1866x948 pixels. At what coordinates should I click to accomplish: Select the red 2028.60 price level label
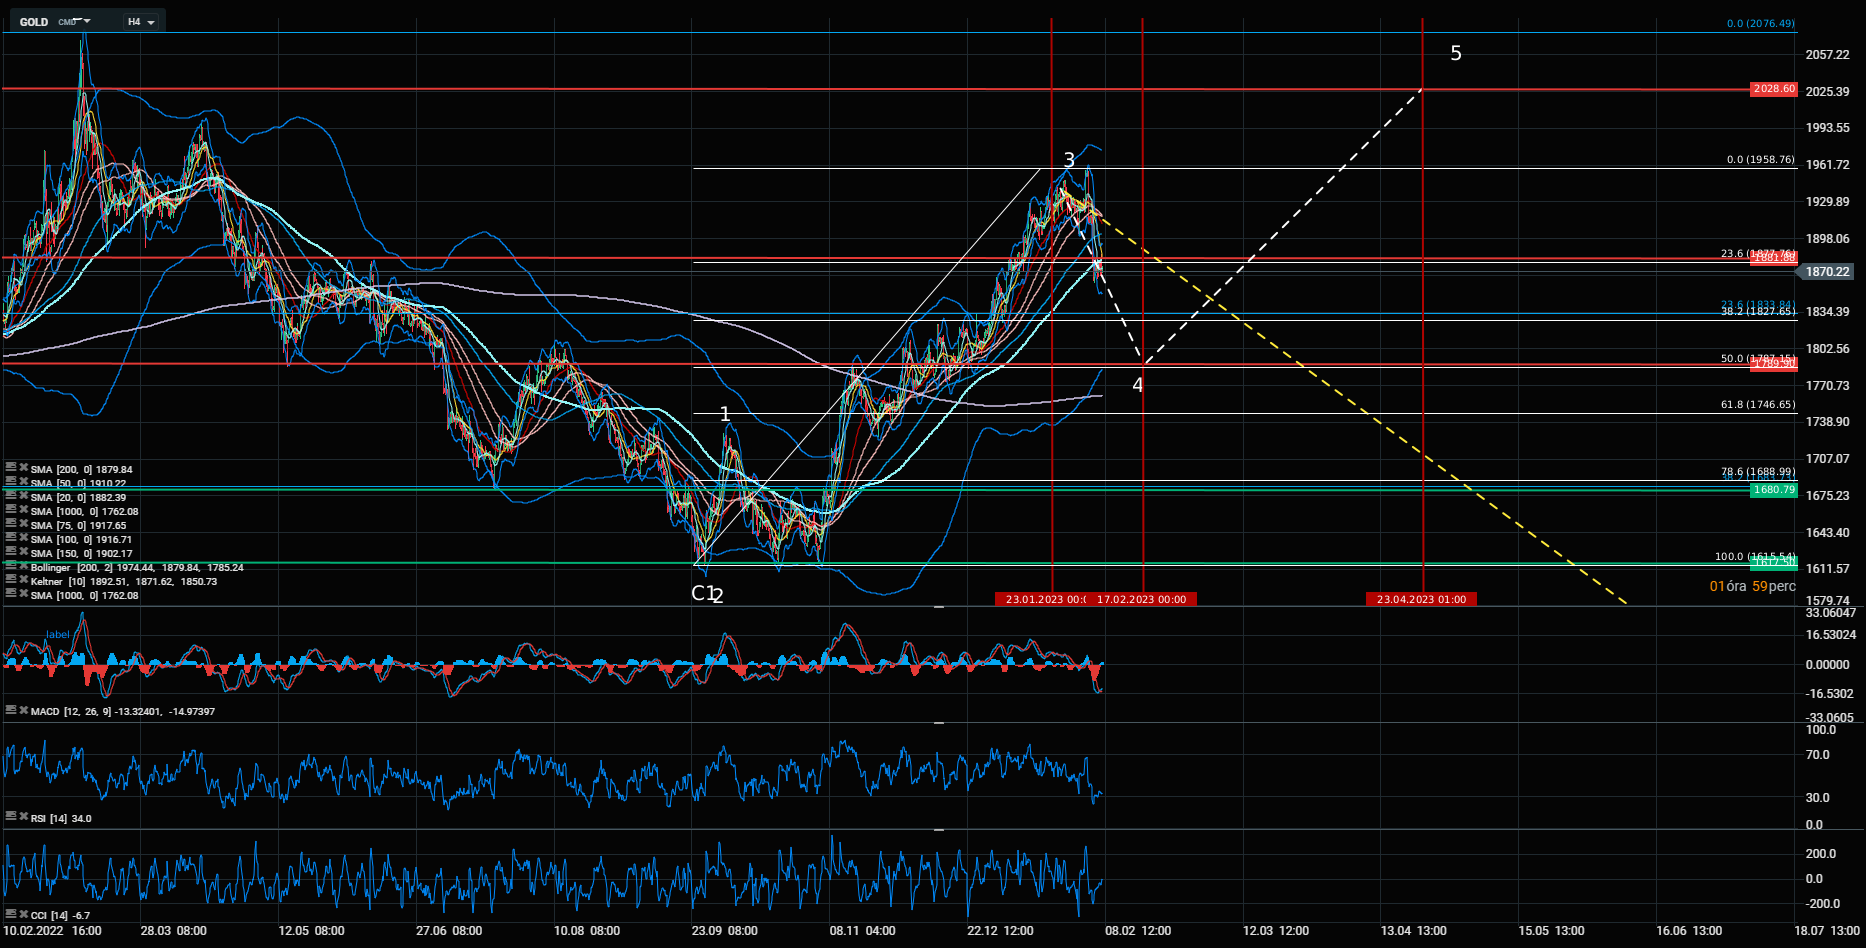coord(1773,89)
